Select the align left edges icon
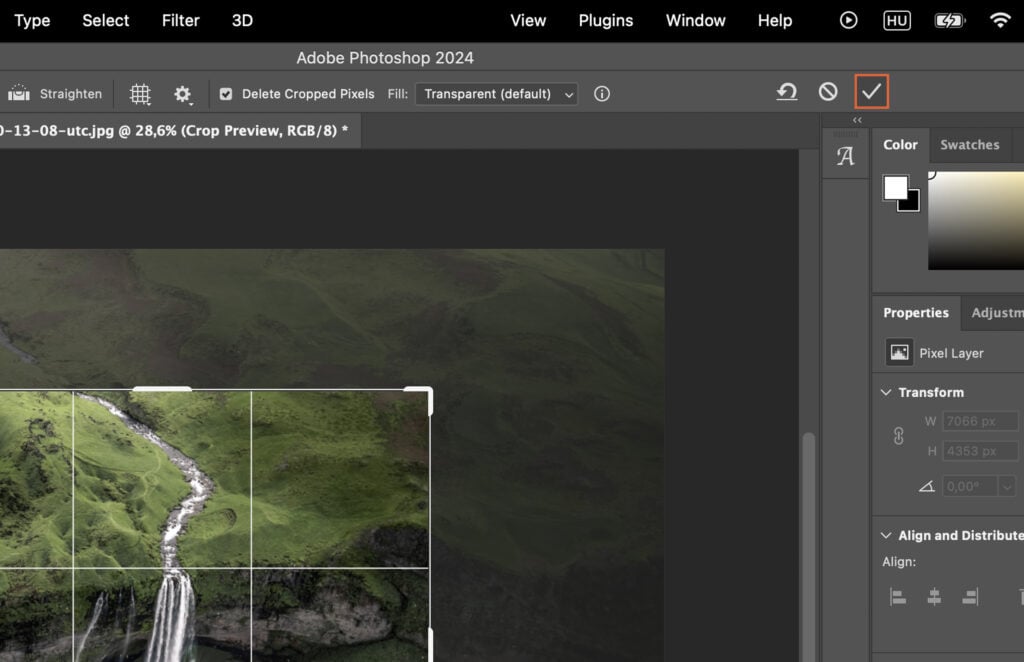The height and width of the screenshot is (662, 1024). coord(897,595)
